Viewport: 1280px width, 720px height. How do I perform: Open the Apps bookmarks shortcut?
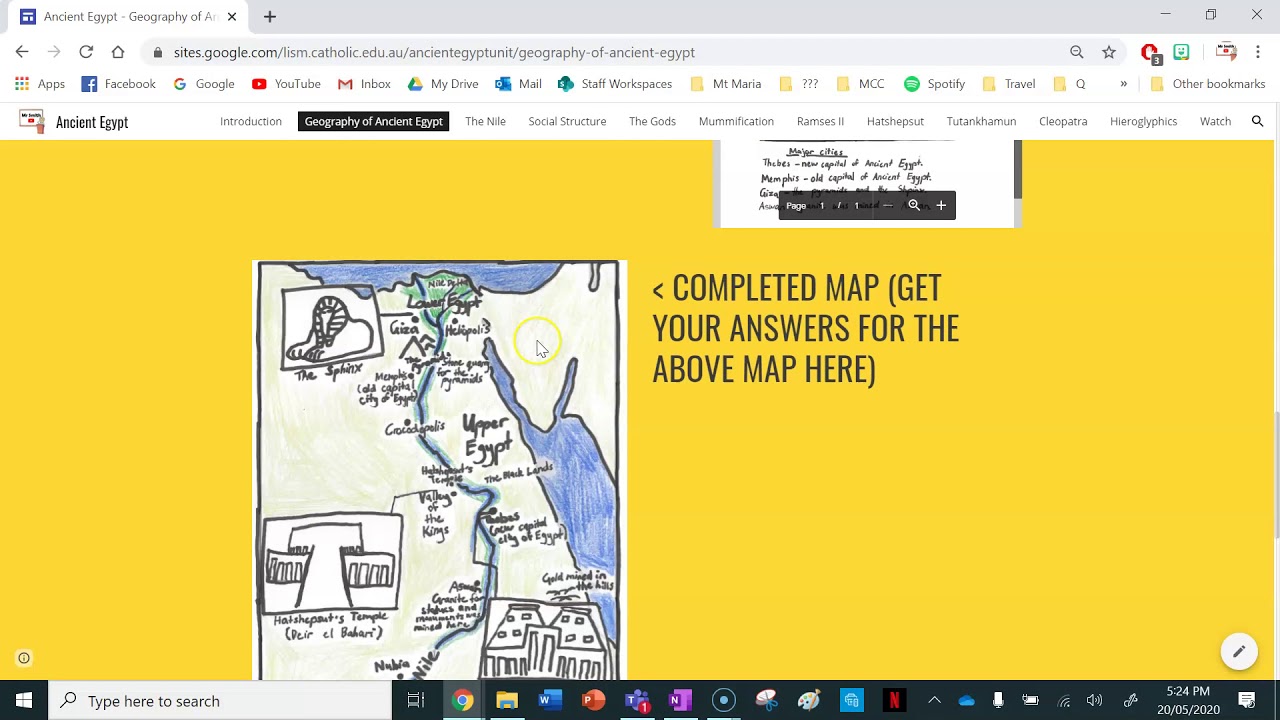pyautogui.click(x=40, y=84)
